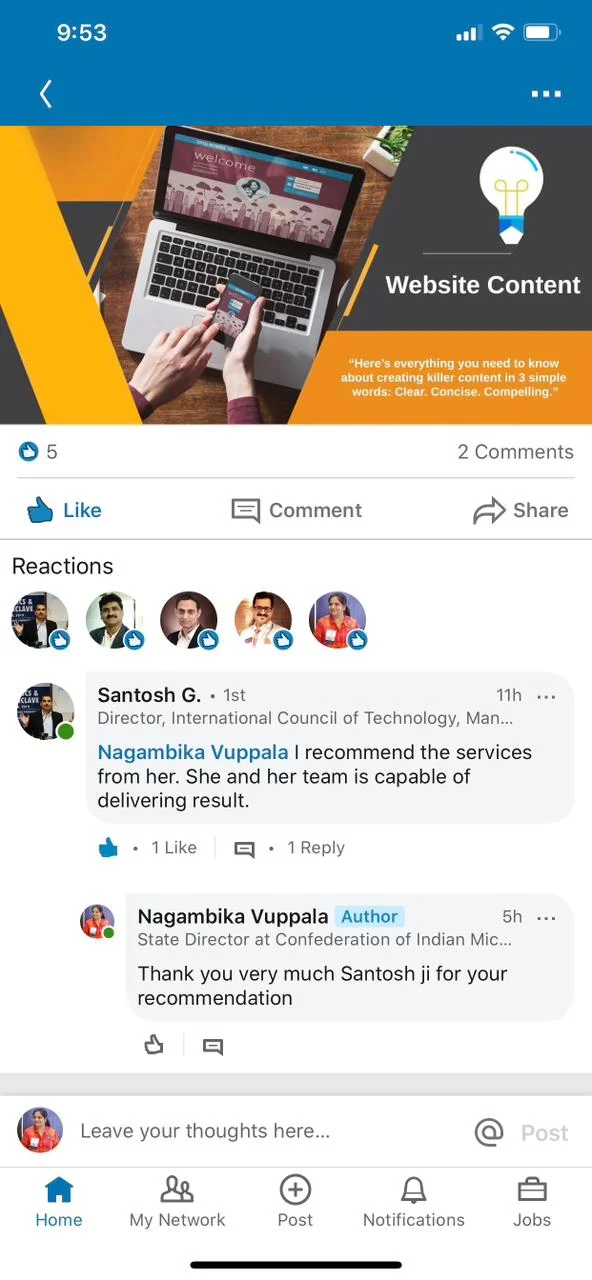Open the Notifications tab

pyautogui.click(x=413, y=1201)
